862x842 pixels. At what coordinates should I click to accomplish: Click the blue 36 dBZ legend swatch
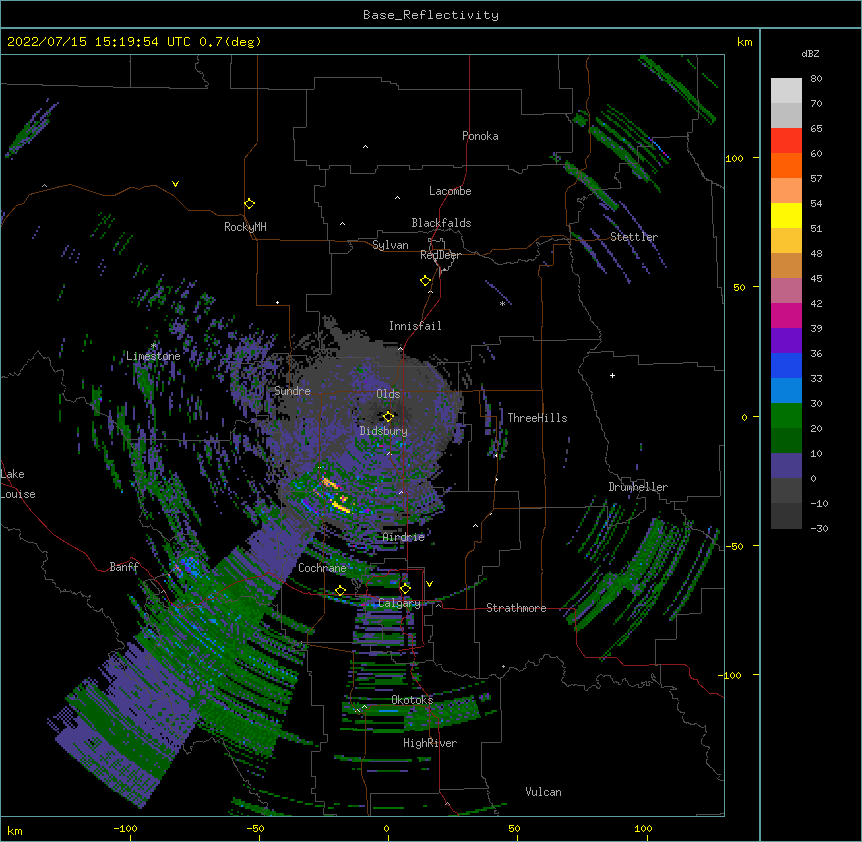pyautogui.click(x=786, y=365)
